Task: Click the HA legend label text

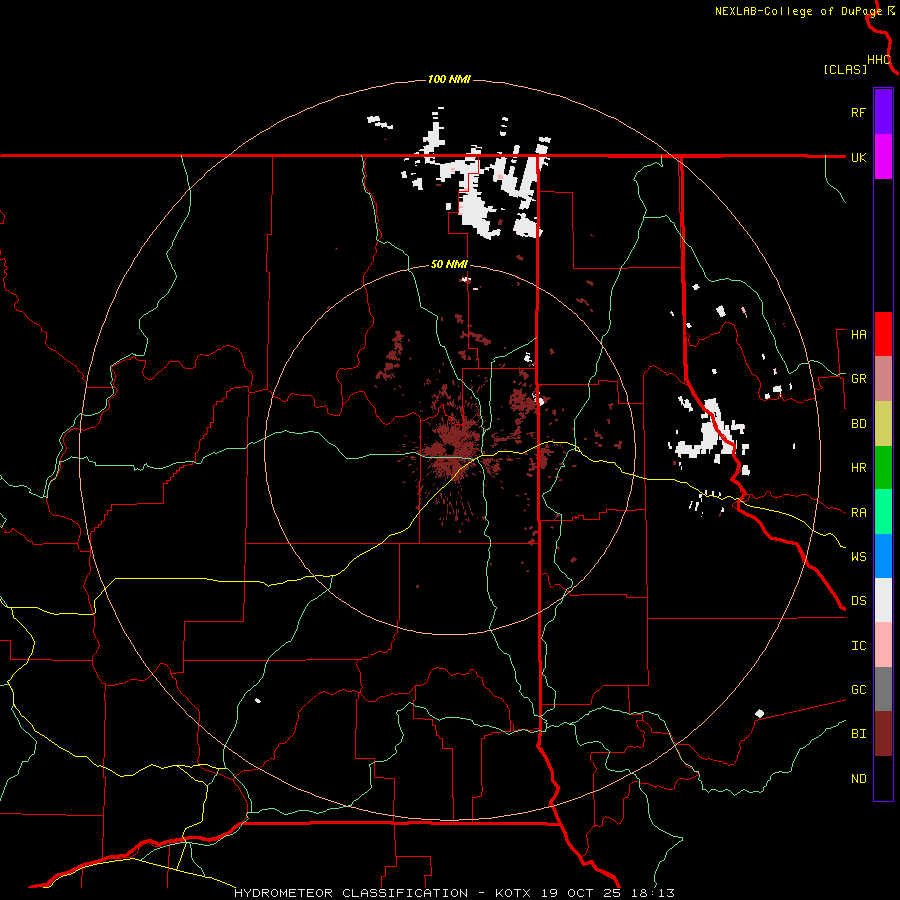Action: 858,334
